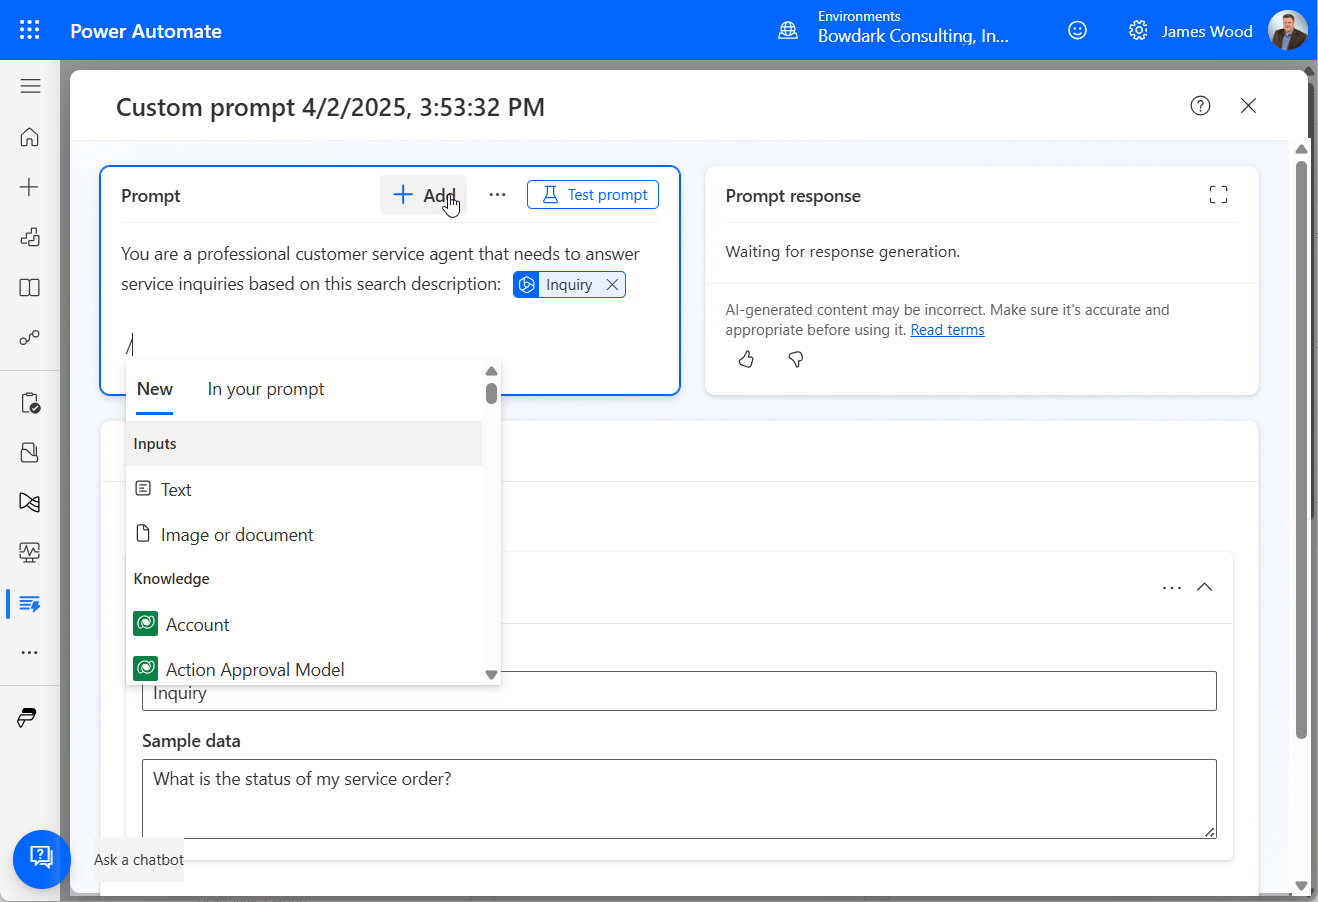Open the Environments picker globe icon
Image resolution: width=1318 pixels, height=902 pixels.
point(788,31)
